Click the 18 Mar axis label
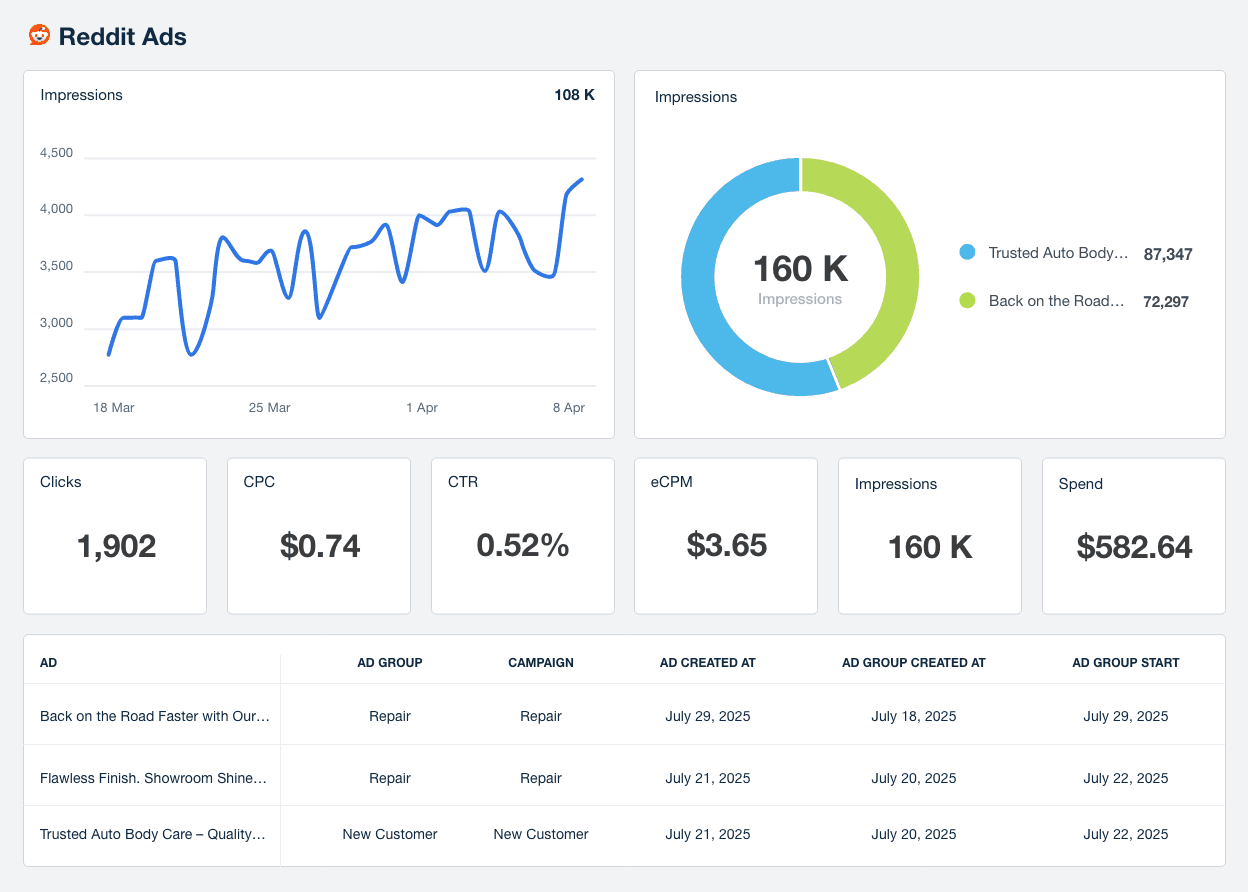Viewport: 1248px width, 892px height. coord(113,407)
